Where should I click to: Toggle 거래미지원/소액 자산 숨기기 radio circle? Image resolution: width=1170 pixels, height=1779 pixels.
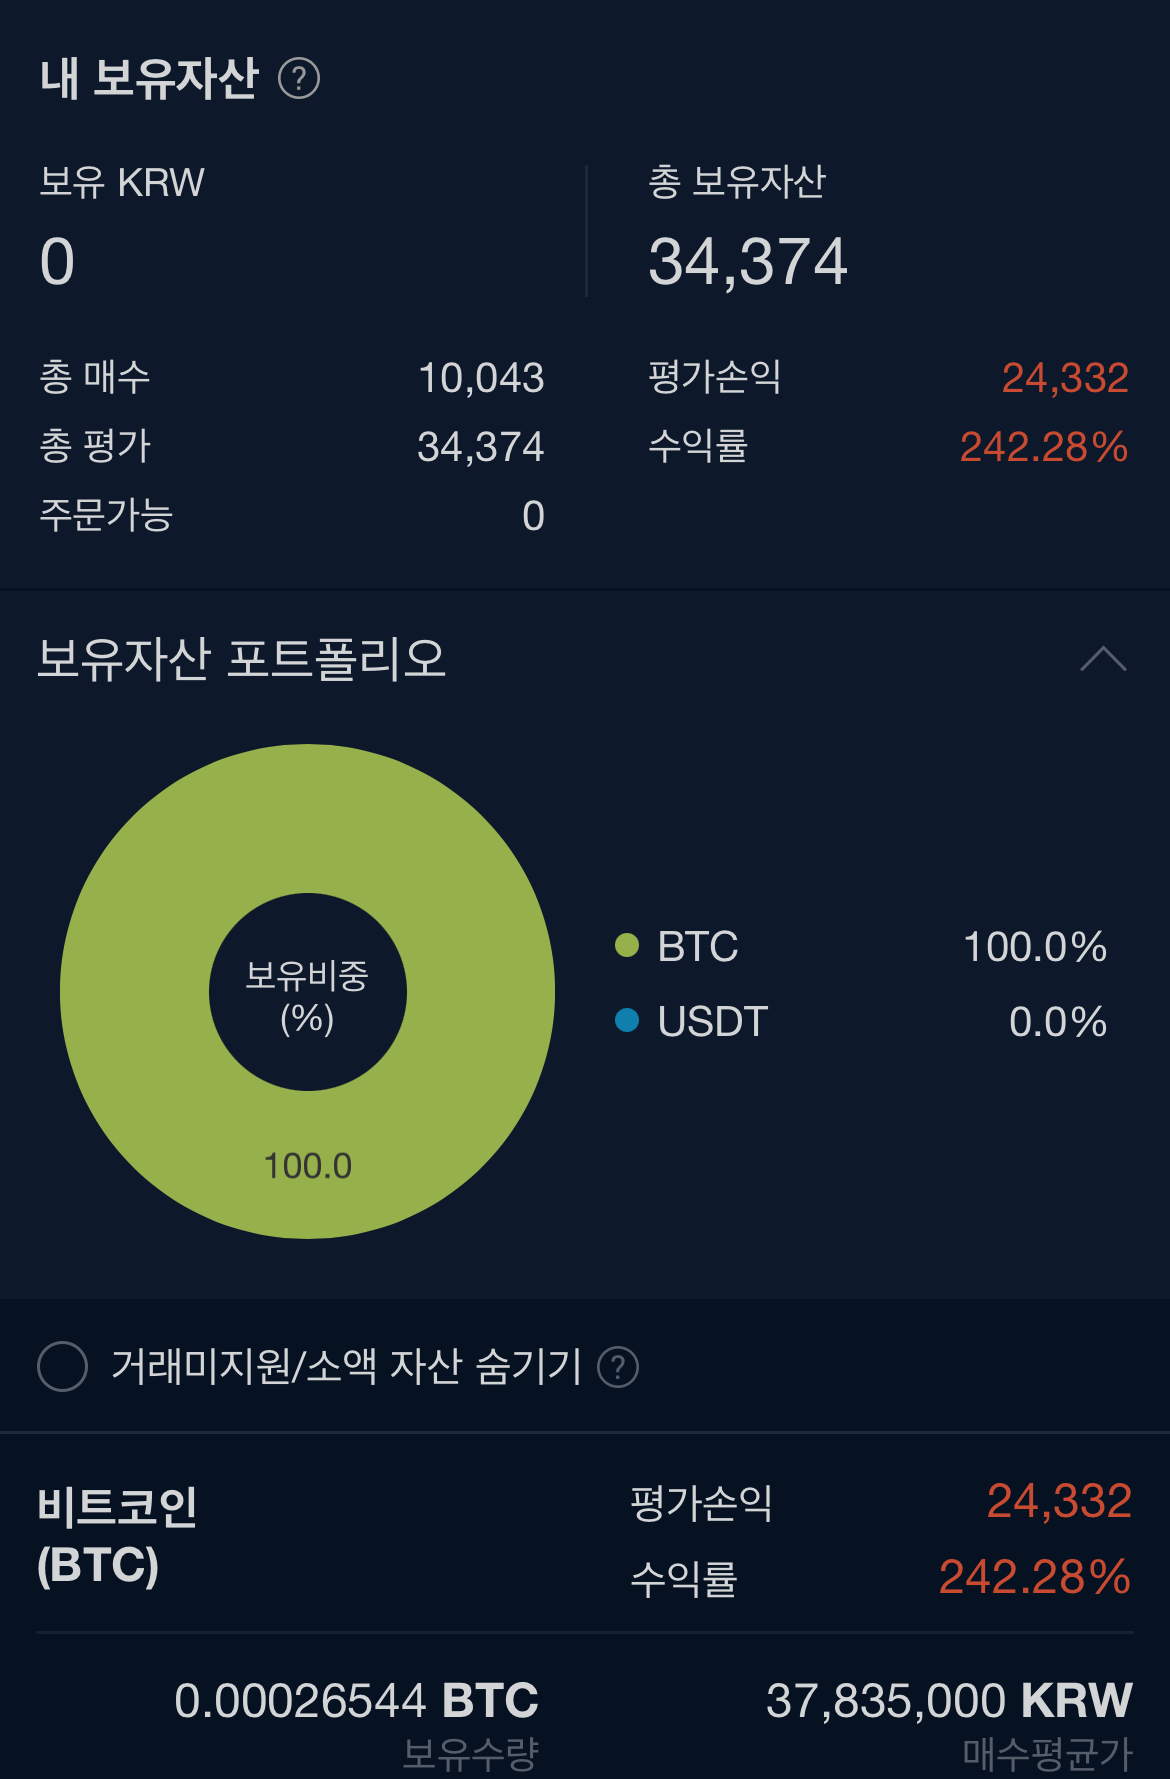click(62, 1366)
